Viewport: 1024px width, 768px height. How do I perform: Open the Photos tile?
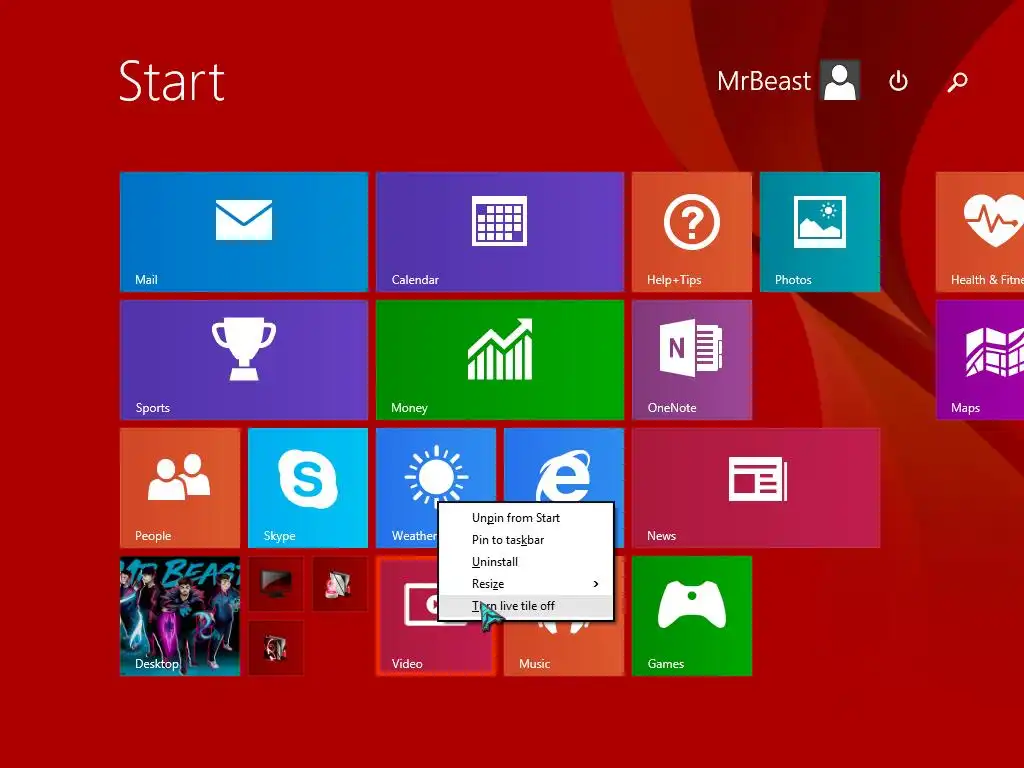[x=820, y=231]
